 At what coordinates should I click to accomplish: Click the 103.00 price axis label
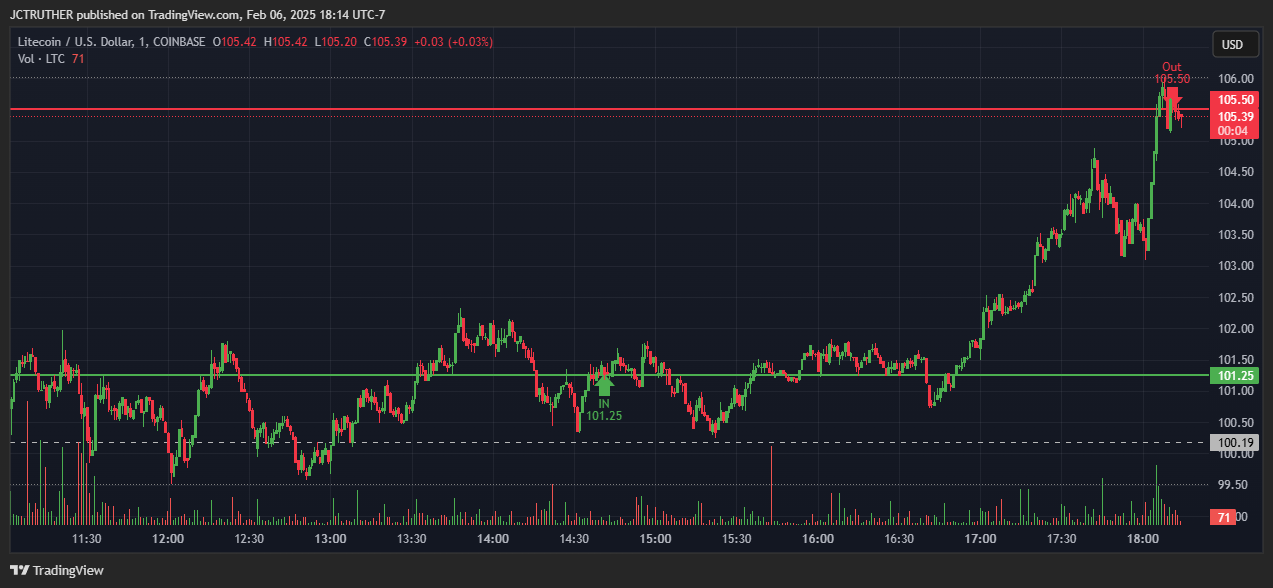[1236, 266]
